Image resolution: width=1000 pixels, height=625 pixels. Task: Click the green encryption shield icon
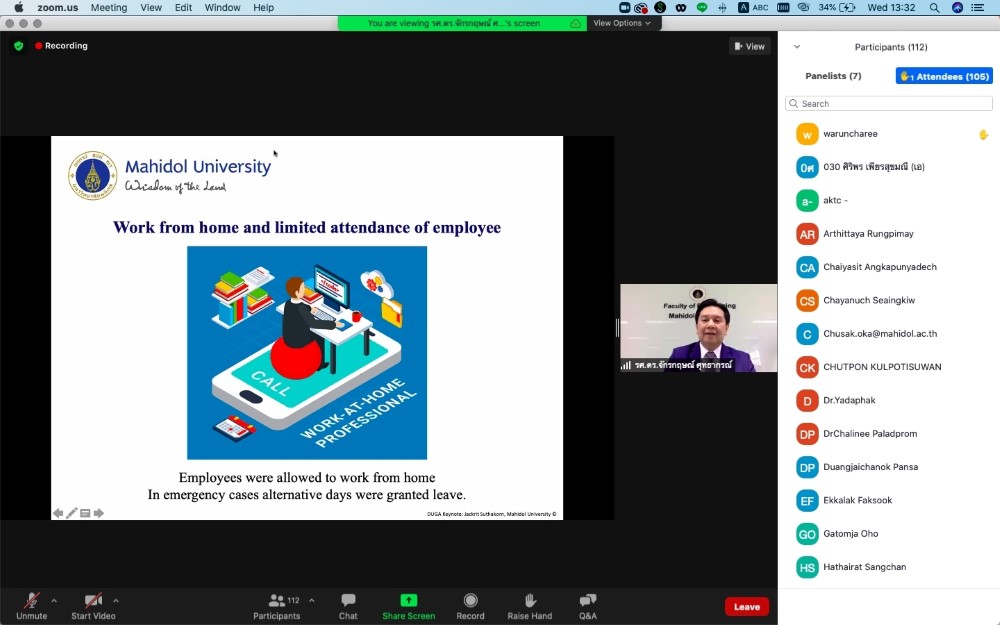pyautogui.click(x=18, y=46)
